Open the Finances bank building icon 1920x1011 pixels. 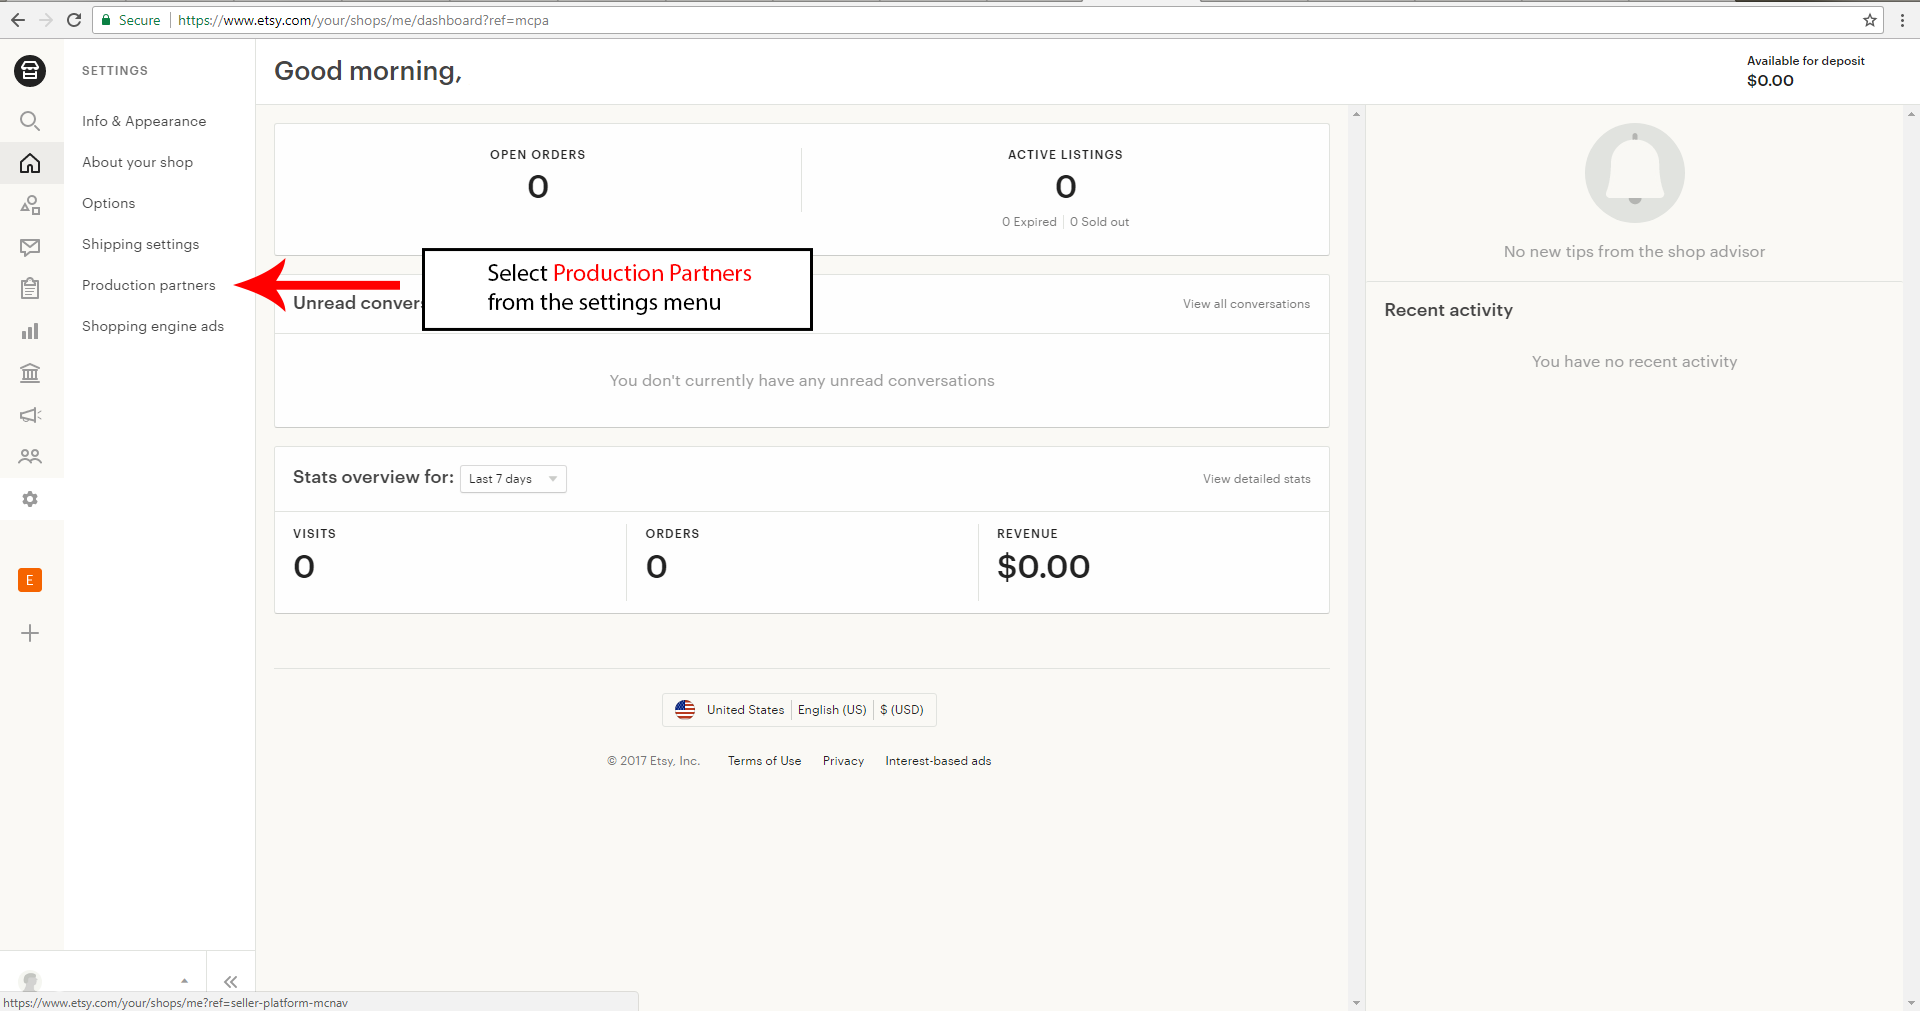point(30,373)
